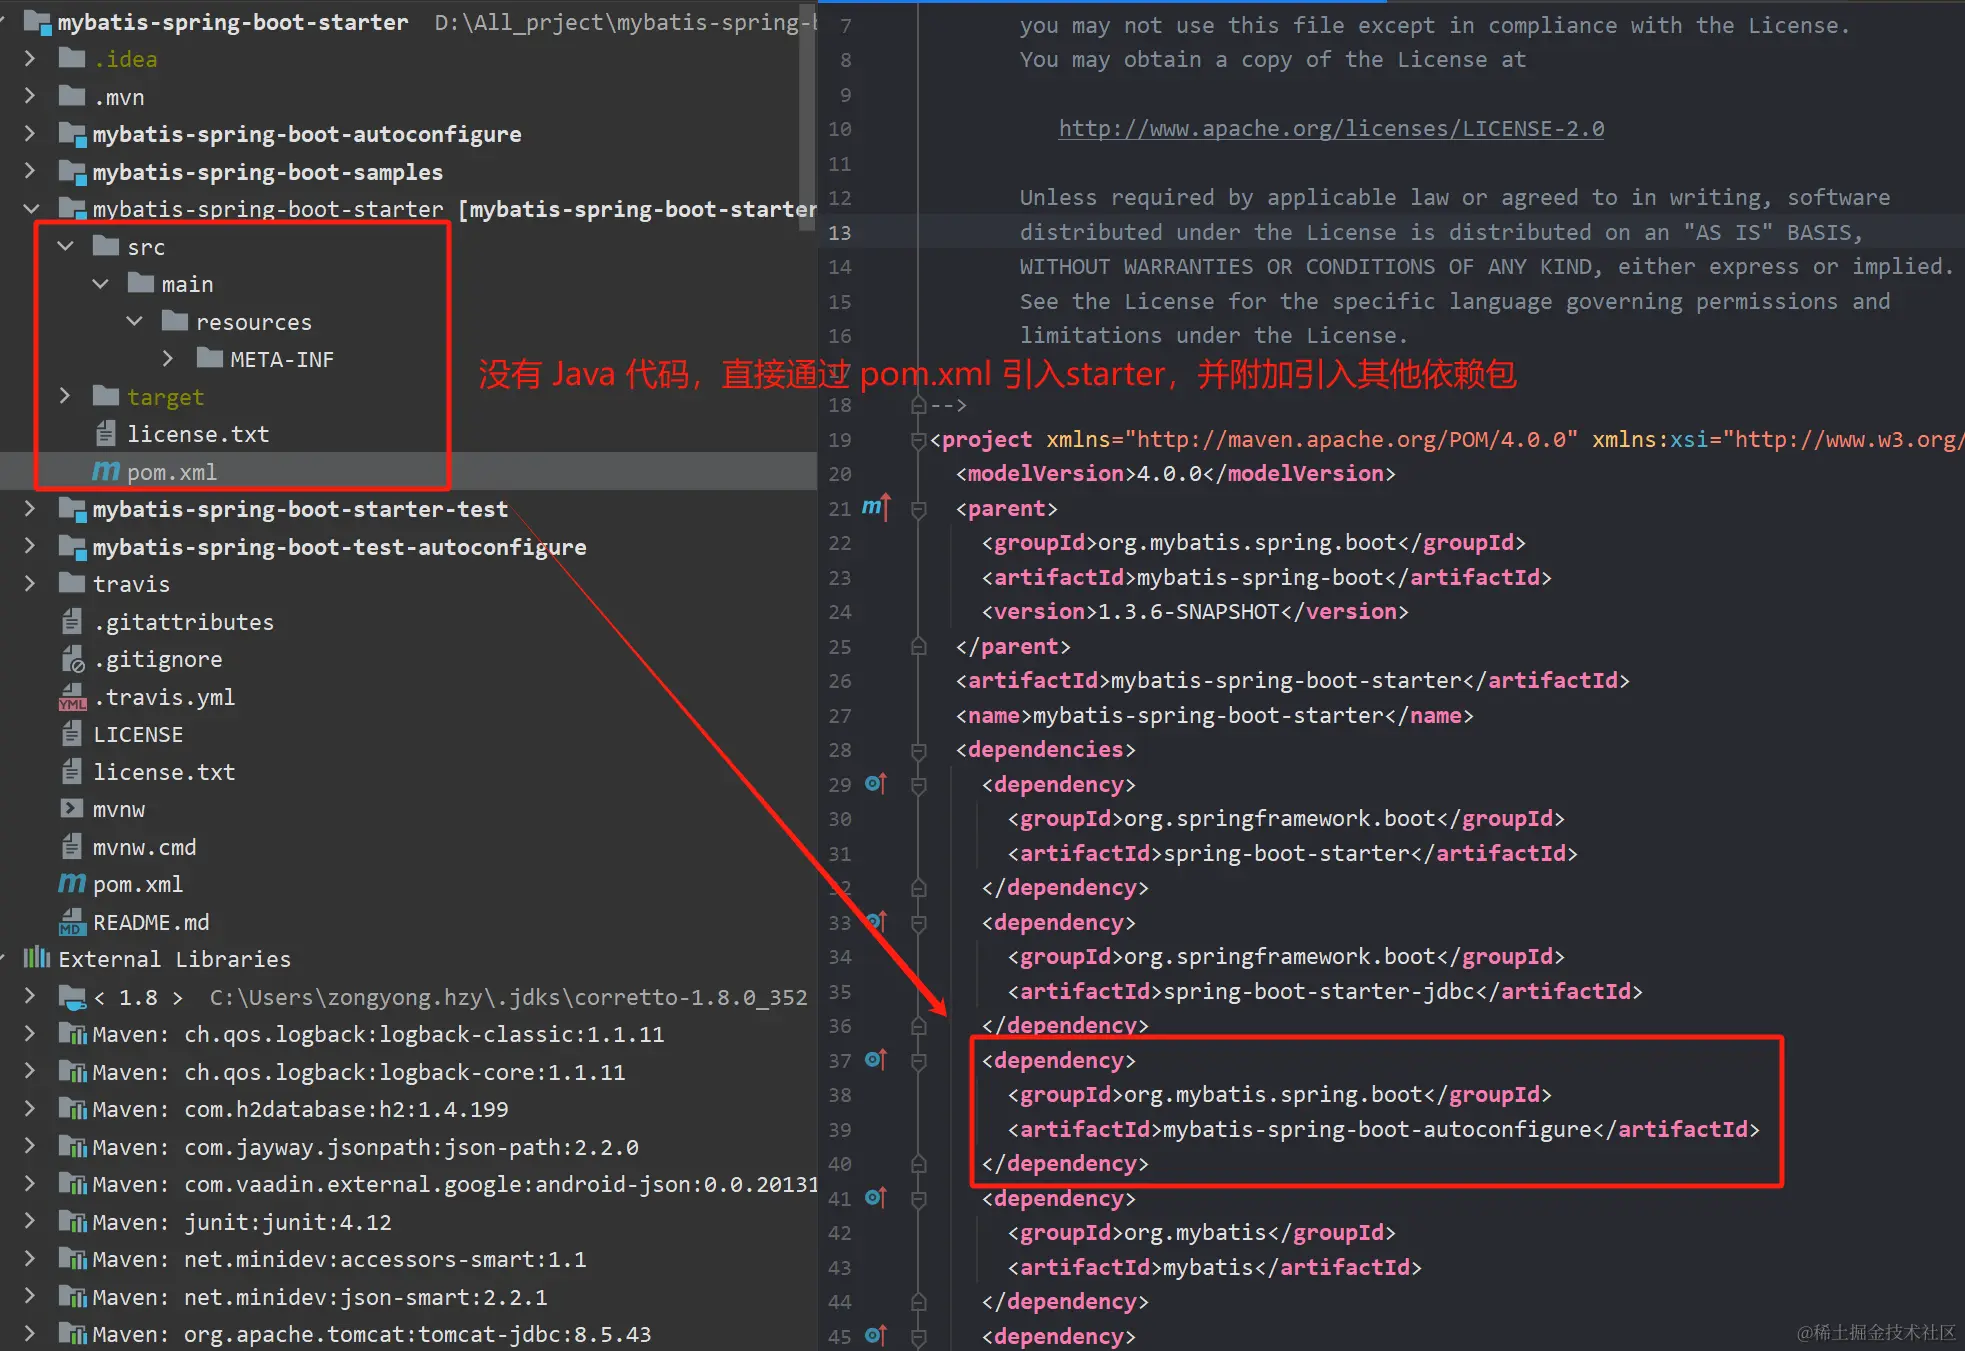This screenshot has height=1351, width=1965.
Task: Fold the comment end at line 18
Action: [918, 405]
